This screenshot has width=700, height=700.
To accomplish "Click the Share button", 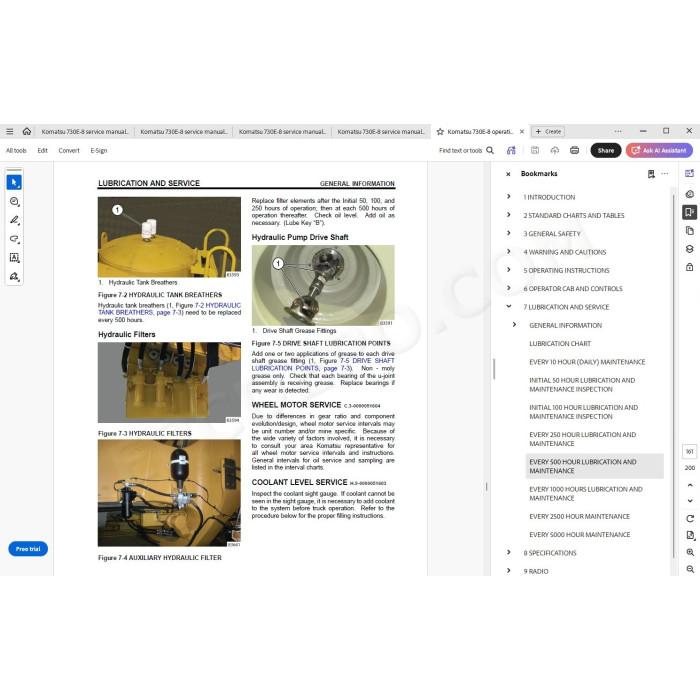I will pos(606,150).
